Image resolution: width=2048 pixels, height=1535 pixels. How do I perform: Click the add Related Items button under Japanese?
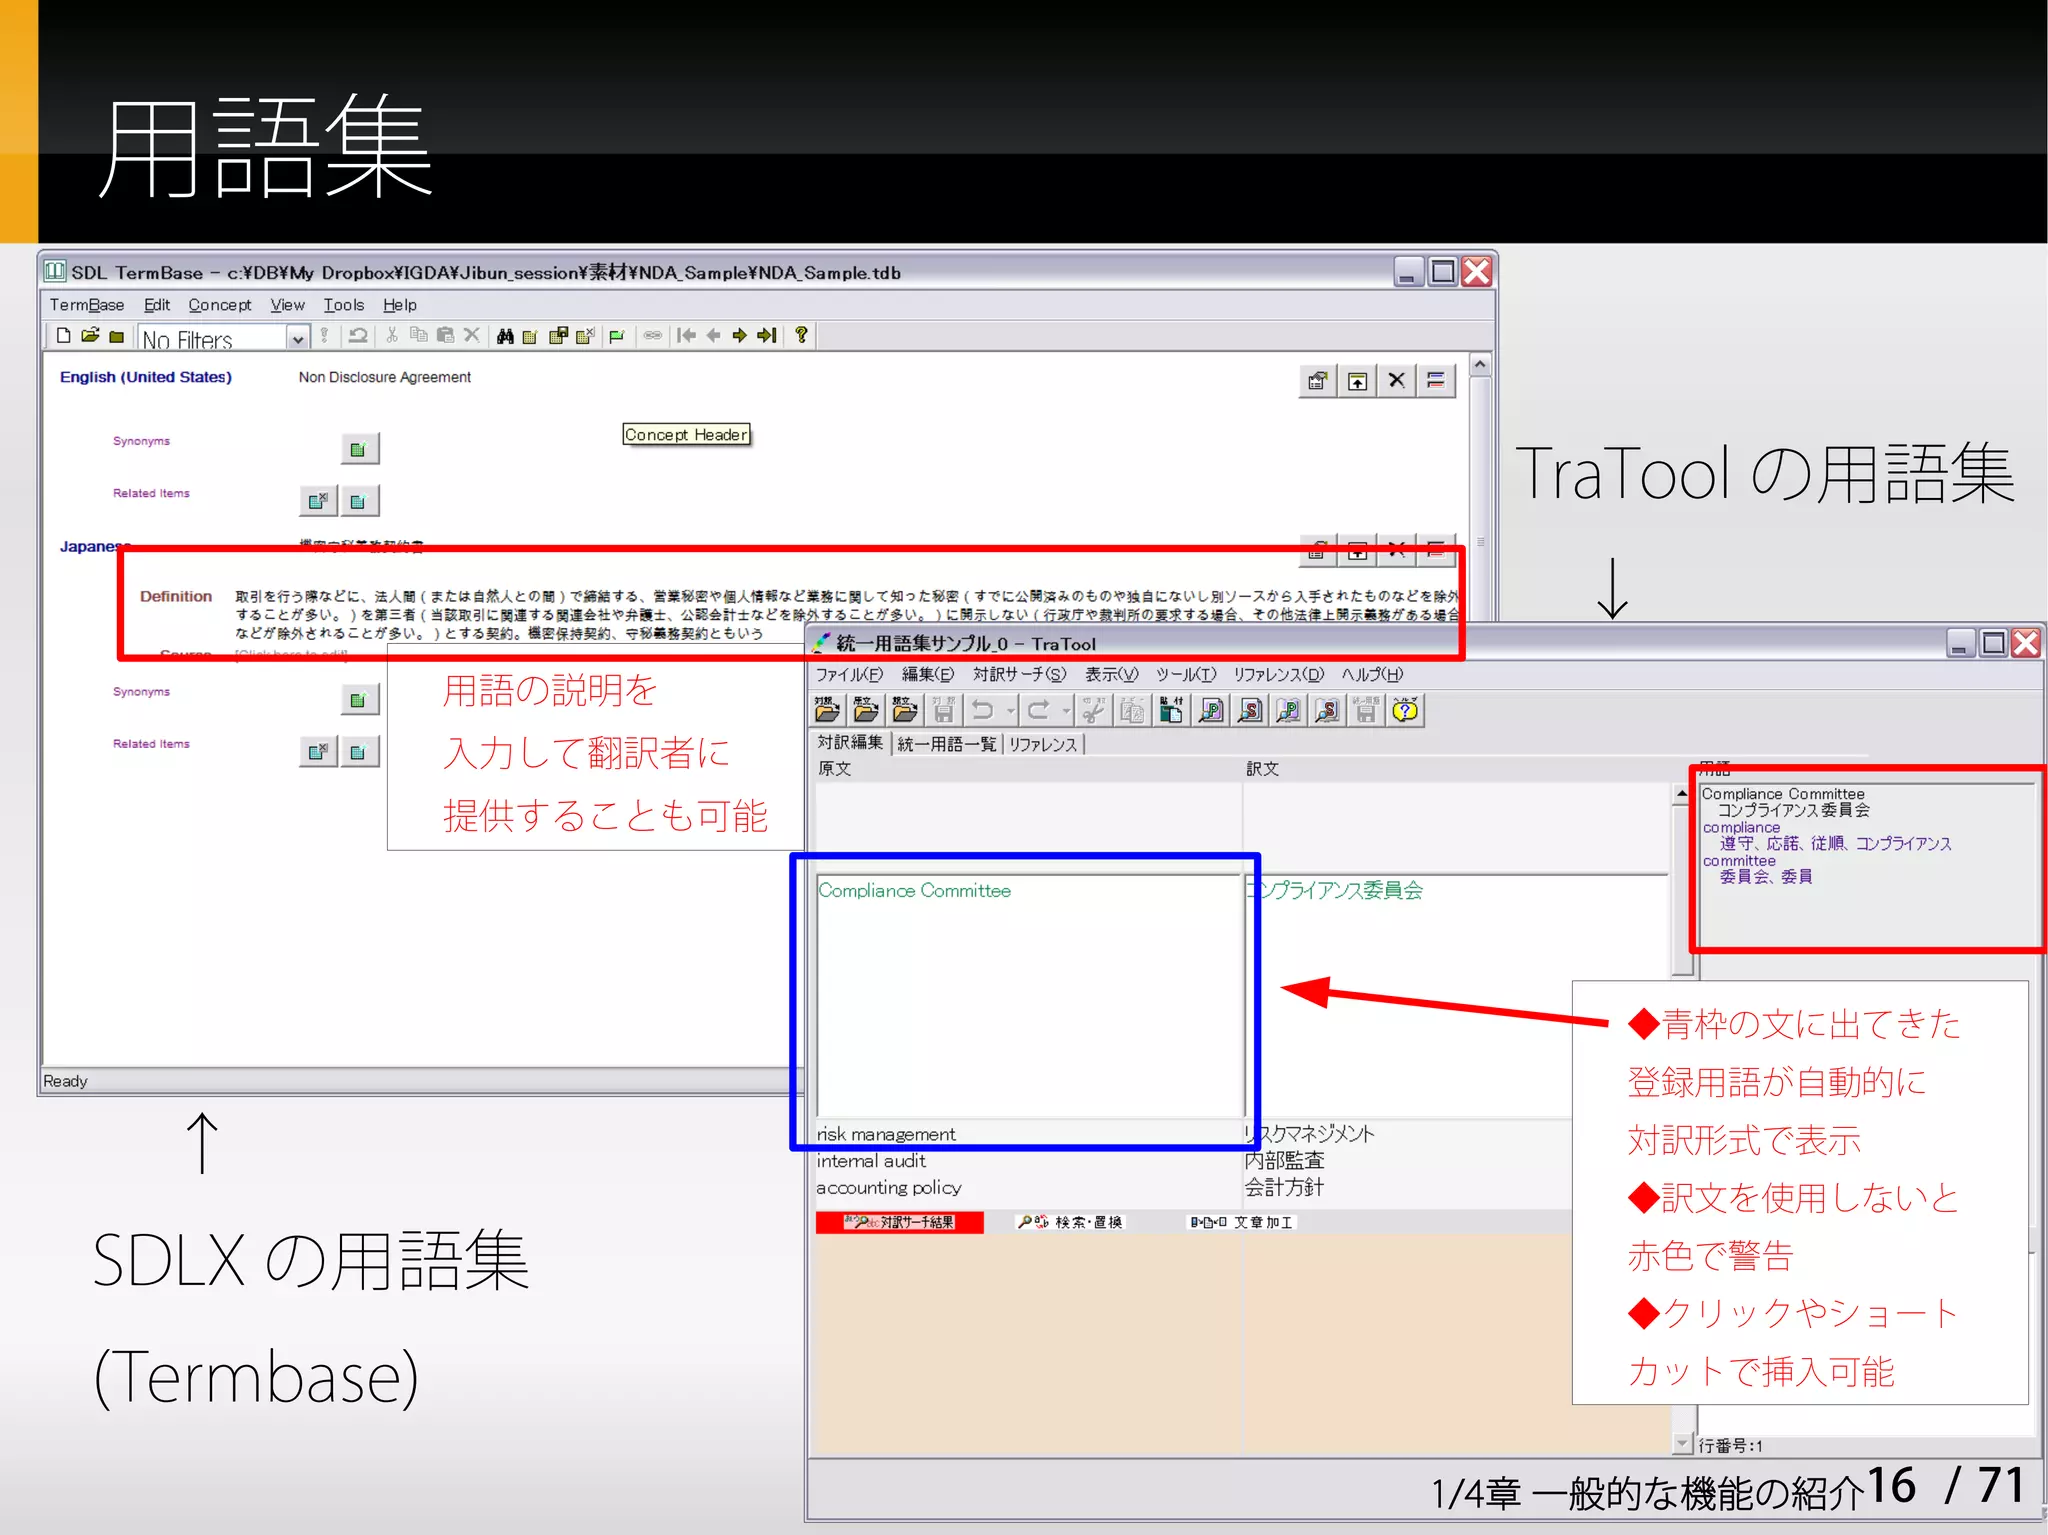pyautogui.click(x=359, y=752)
